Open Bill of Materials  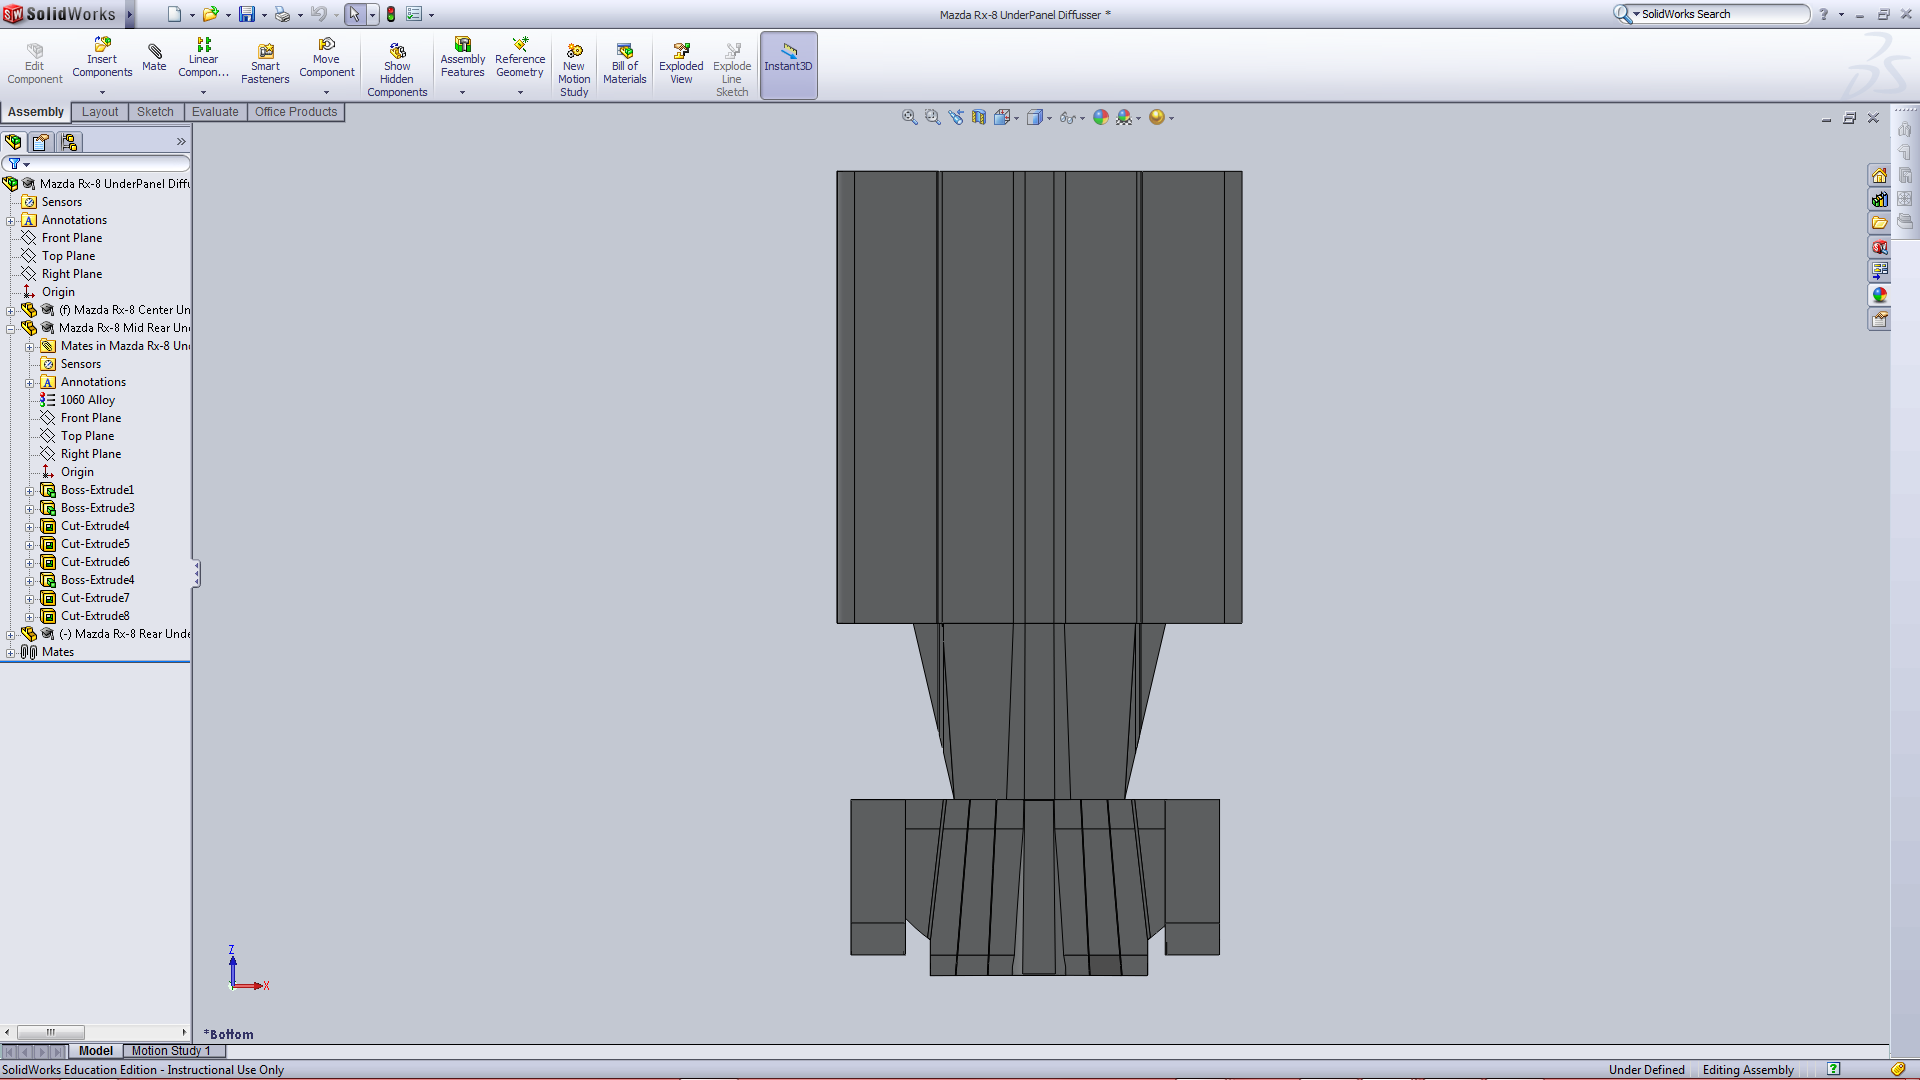(x=624, y=64)
